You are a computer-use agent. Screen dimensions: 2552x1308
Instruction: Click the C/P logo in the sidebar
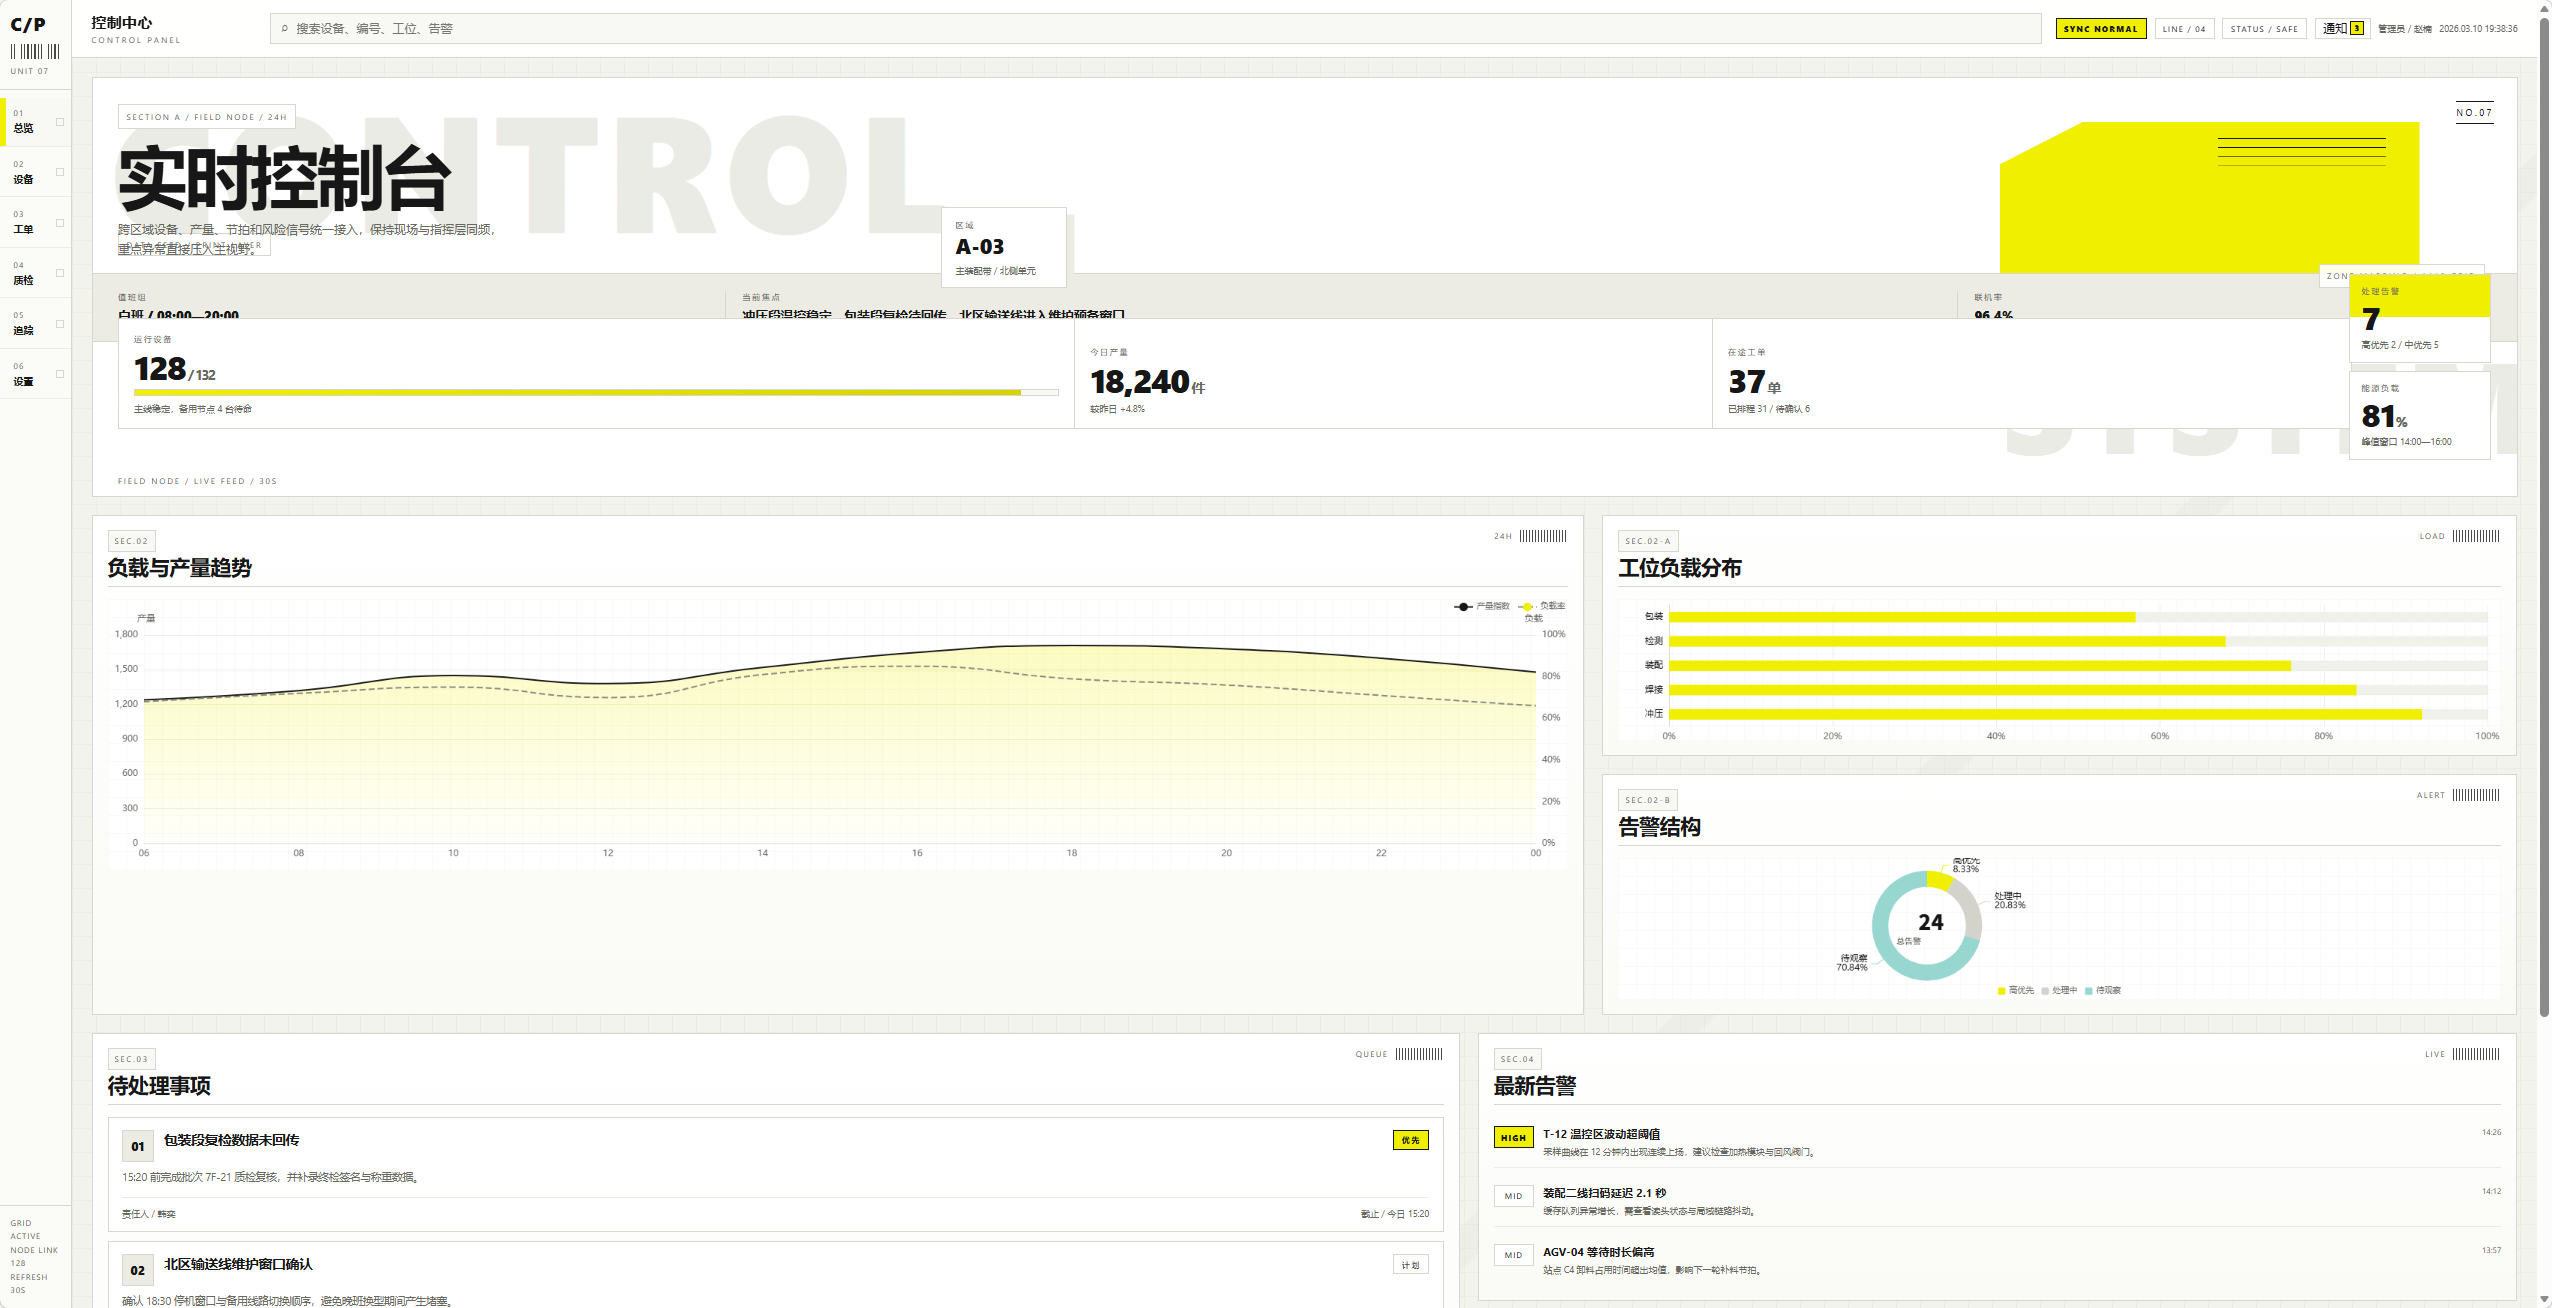pyautogui.click(x=28, y=25)
